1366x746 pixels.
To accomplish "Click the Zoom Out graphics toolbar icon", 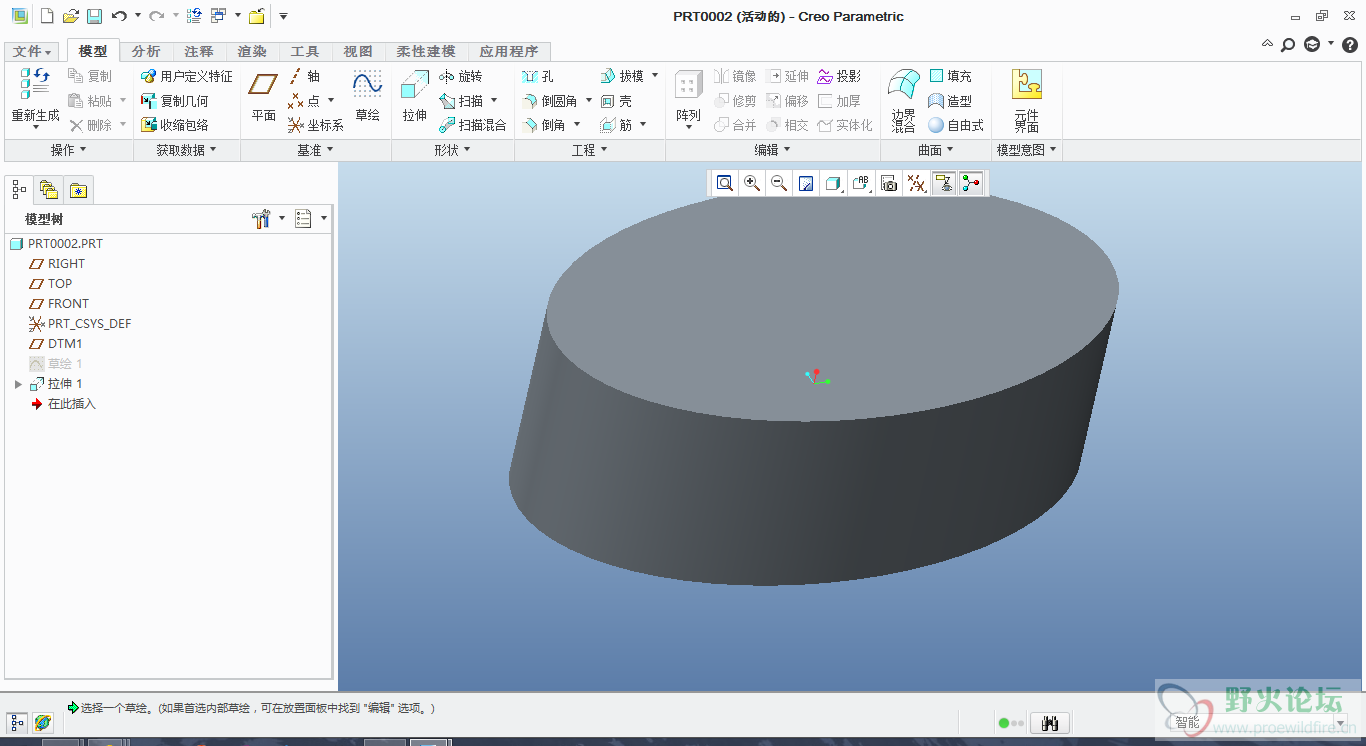I will pyautogui.click(x=779, y=183).
